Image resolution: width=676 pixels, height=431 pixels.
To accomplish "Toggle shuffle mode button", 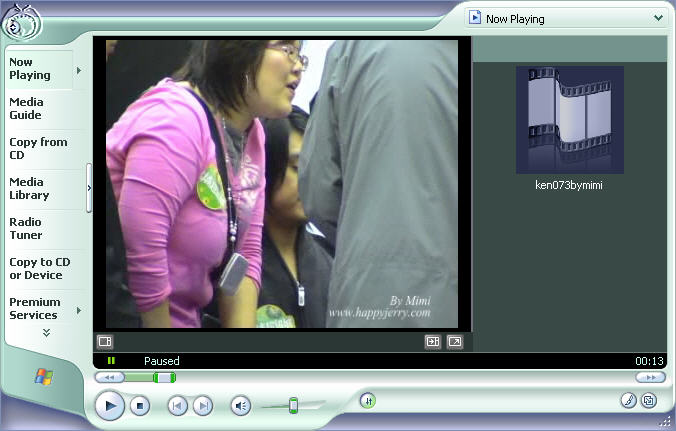I will coord(368,401).
